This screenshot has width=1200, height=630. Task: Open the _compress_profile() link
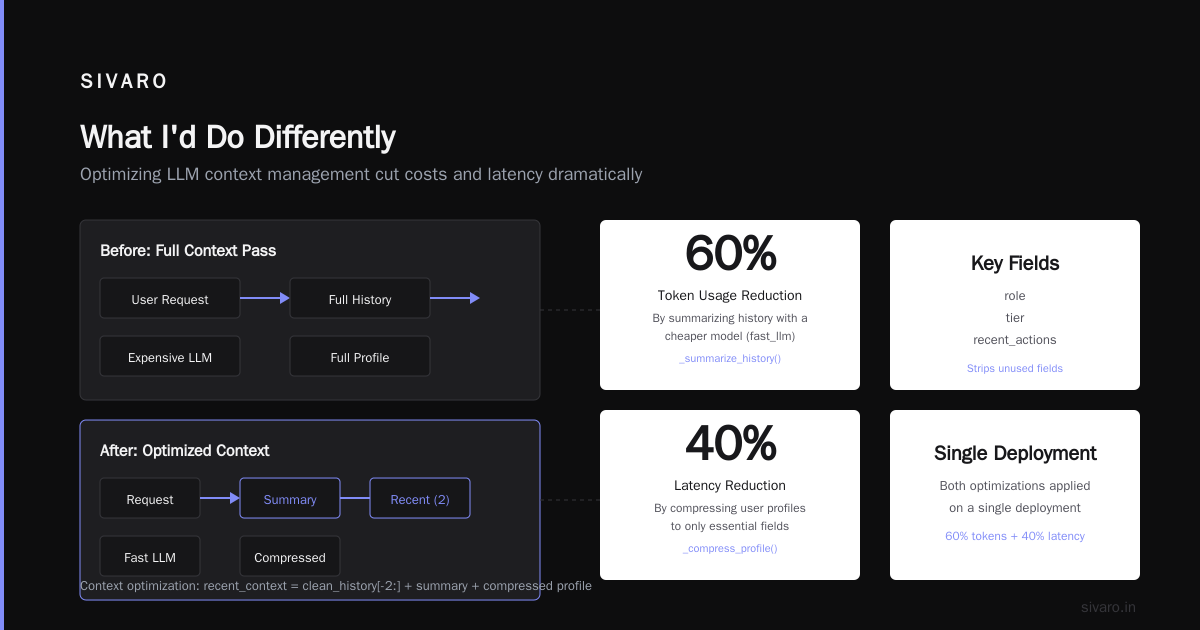(730, 548)
